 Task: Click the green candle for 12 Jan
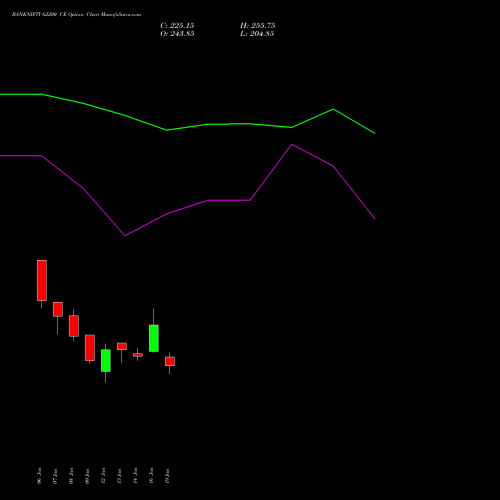click(106, 360)
